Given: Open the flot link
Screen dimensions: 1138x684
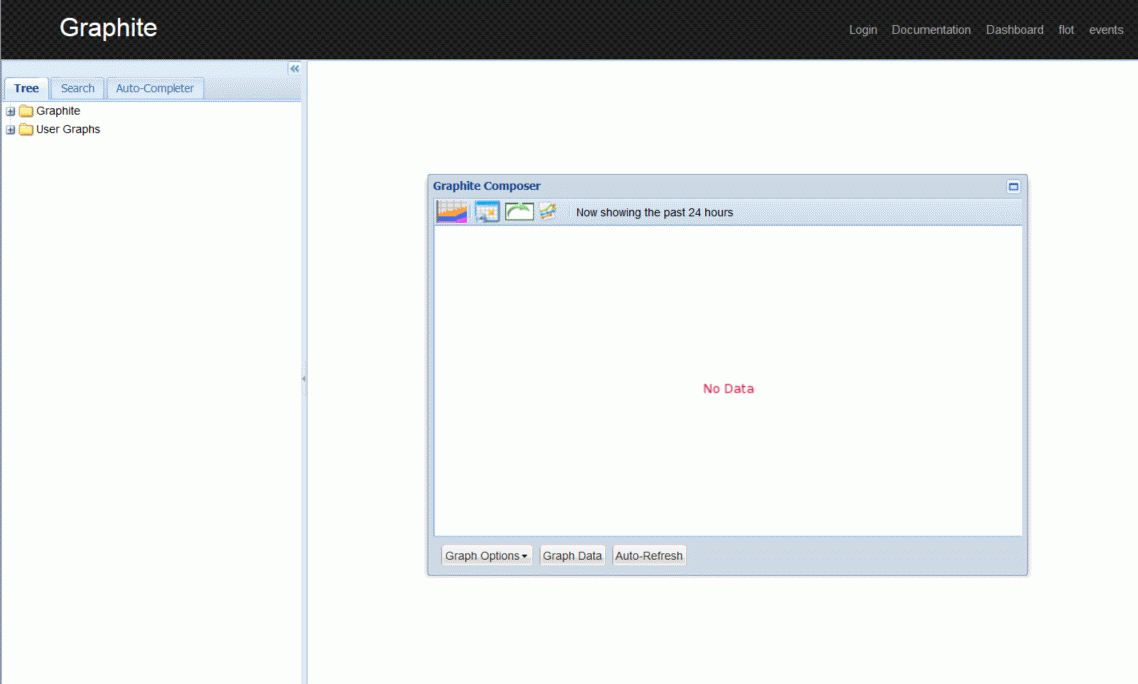Looking at the screenshot, I should (x=1066, y=30).
